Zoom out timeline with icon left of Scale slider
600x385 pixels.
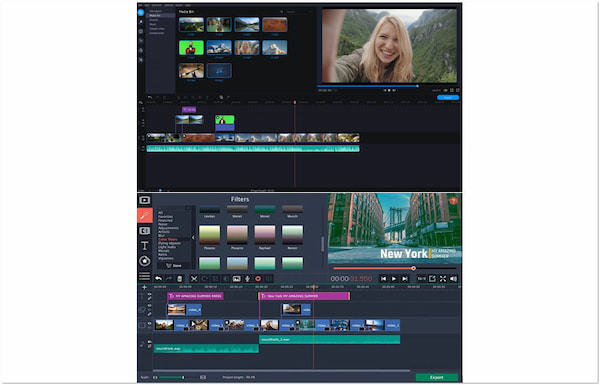pyautogui.click(x=155, y=378)
